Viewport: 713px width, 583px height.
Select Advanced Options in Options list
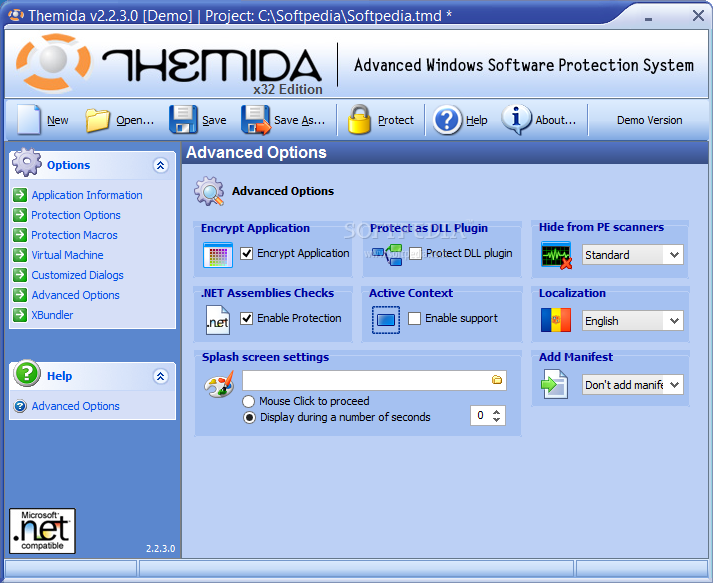75,295
